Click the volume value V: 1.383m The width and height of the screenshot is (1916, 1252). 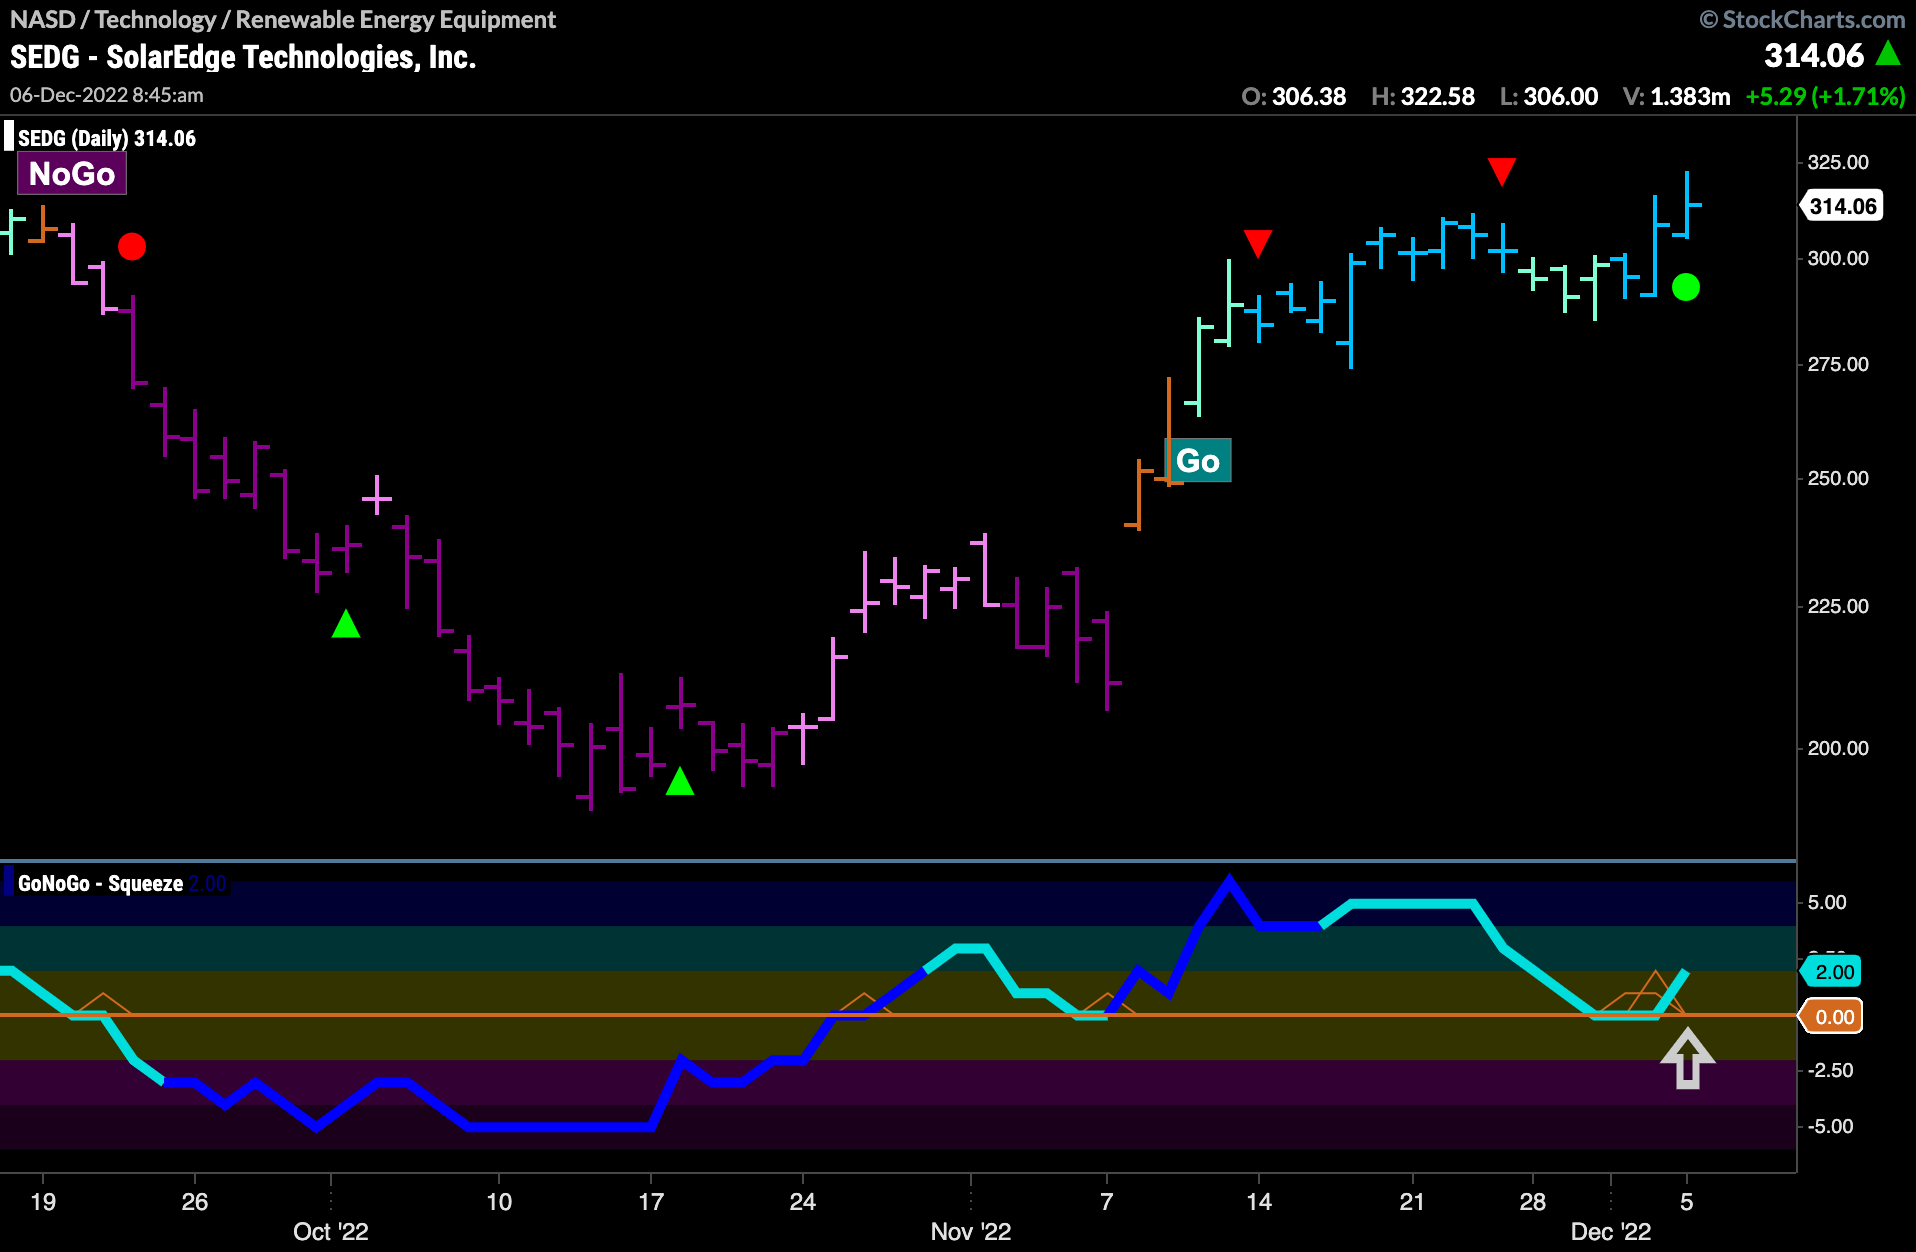click(1676, 96)
